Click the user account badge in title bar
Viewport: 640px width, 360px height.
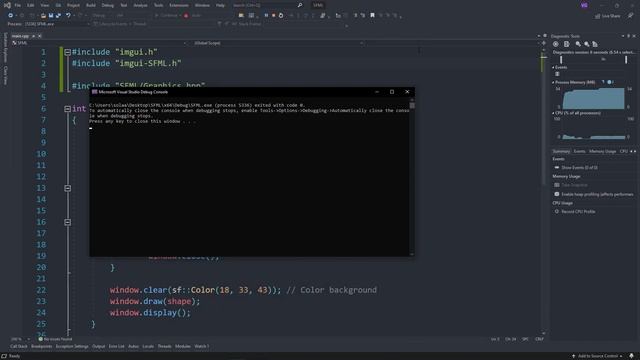pos(584,5)
